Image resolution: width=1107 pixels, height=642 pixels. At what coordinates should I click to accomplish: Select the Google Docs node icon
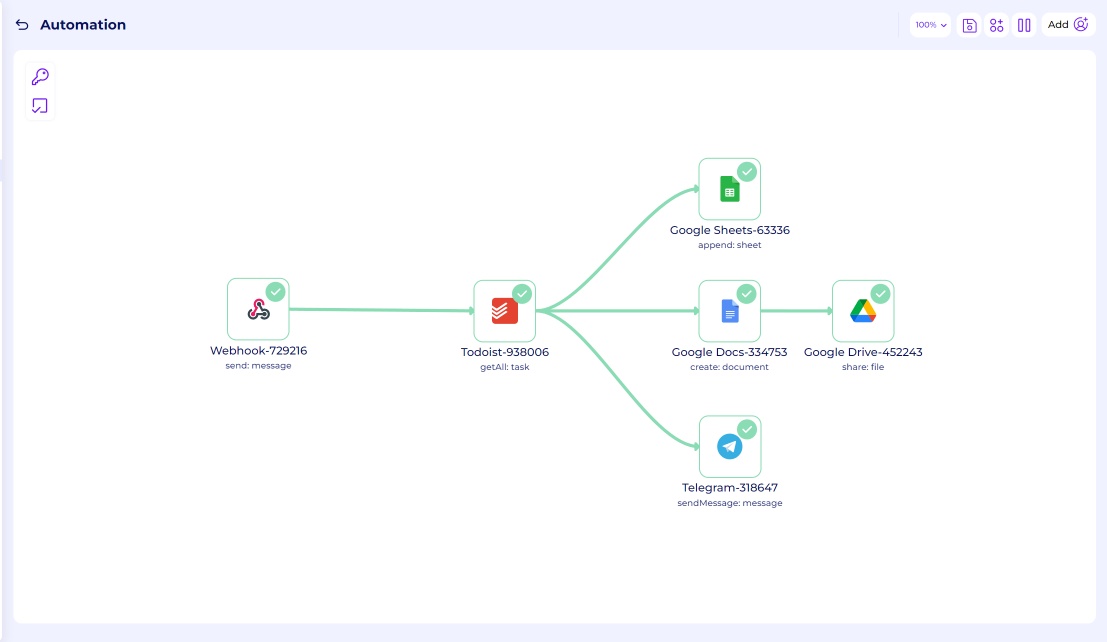pyautogui.click(x=729, y=311)
